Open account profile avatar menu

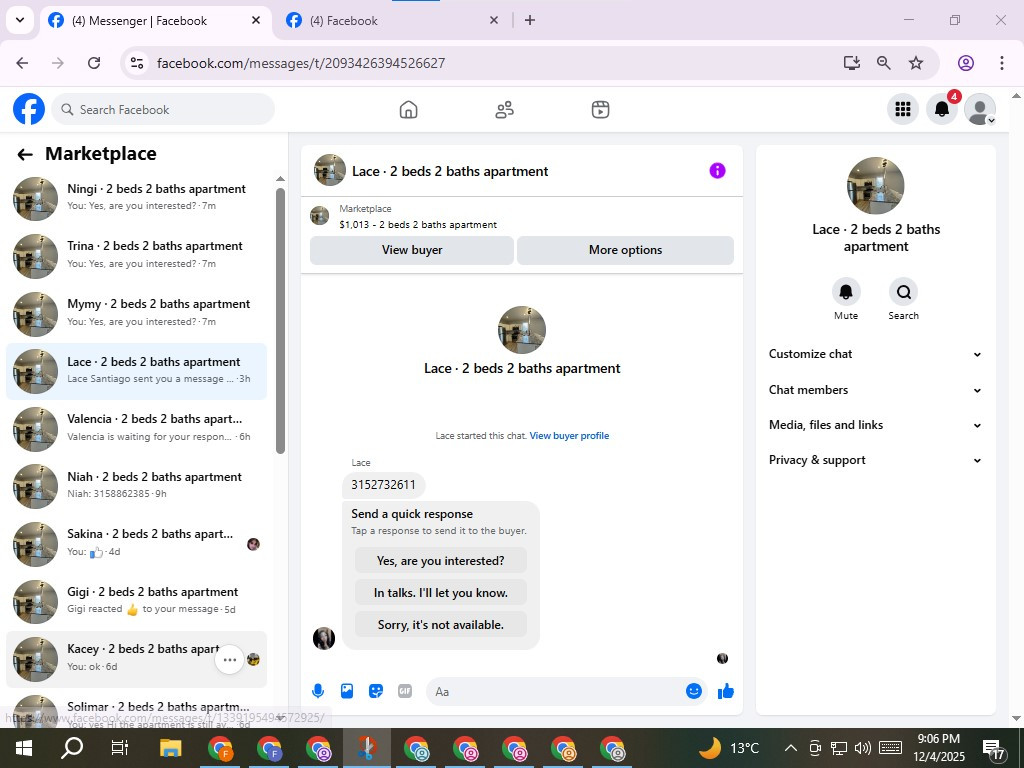click(980, 109)
